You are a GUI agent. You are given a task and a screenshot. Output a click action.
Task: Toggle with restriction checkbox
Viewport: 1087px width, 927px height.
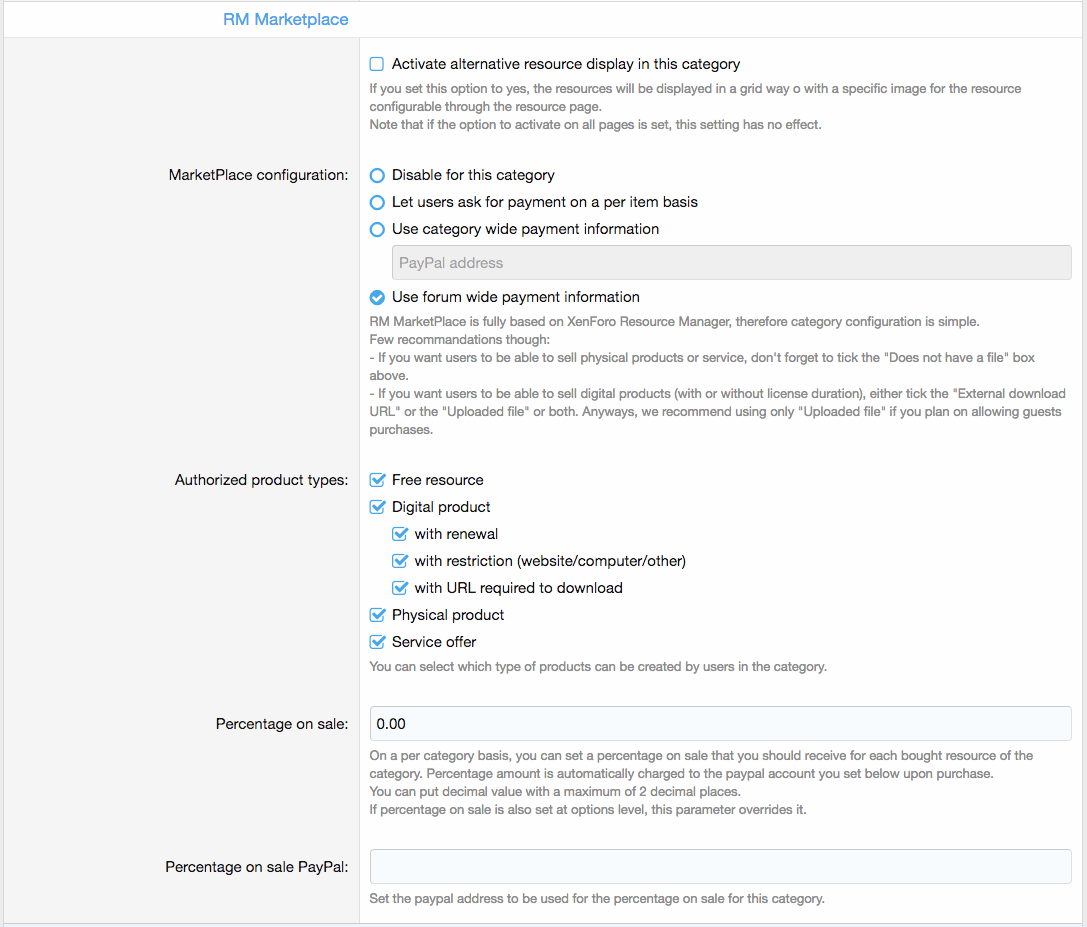tap(400, 561)
